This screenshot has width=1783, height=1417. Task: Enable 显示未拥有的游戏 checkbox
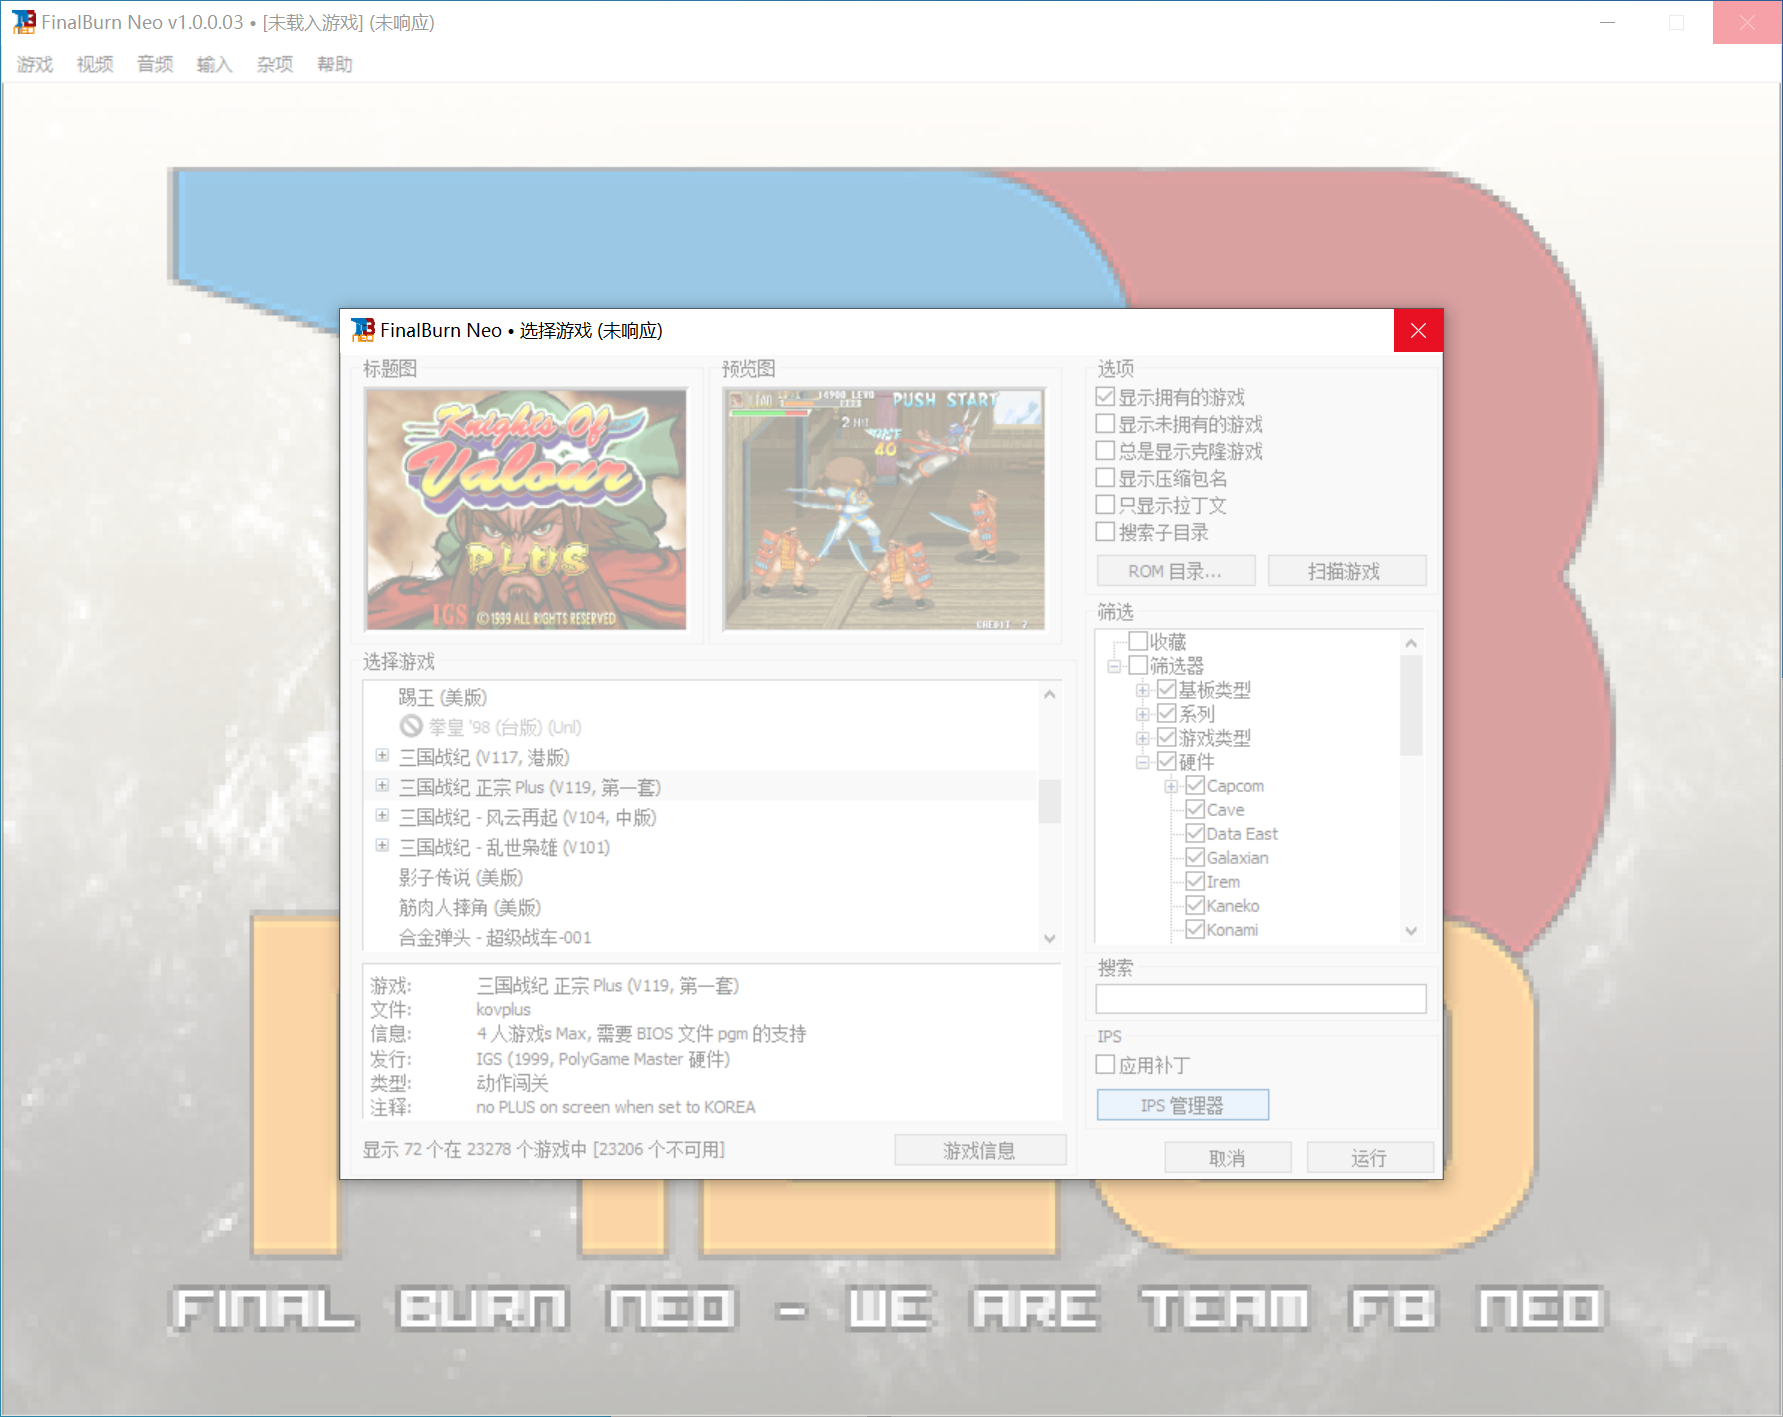1105,424
